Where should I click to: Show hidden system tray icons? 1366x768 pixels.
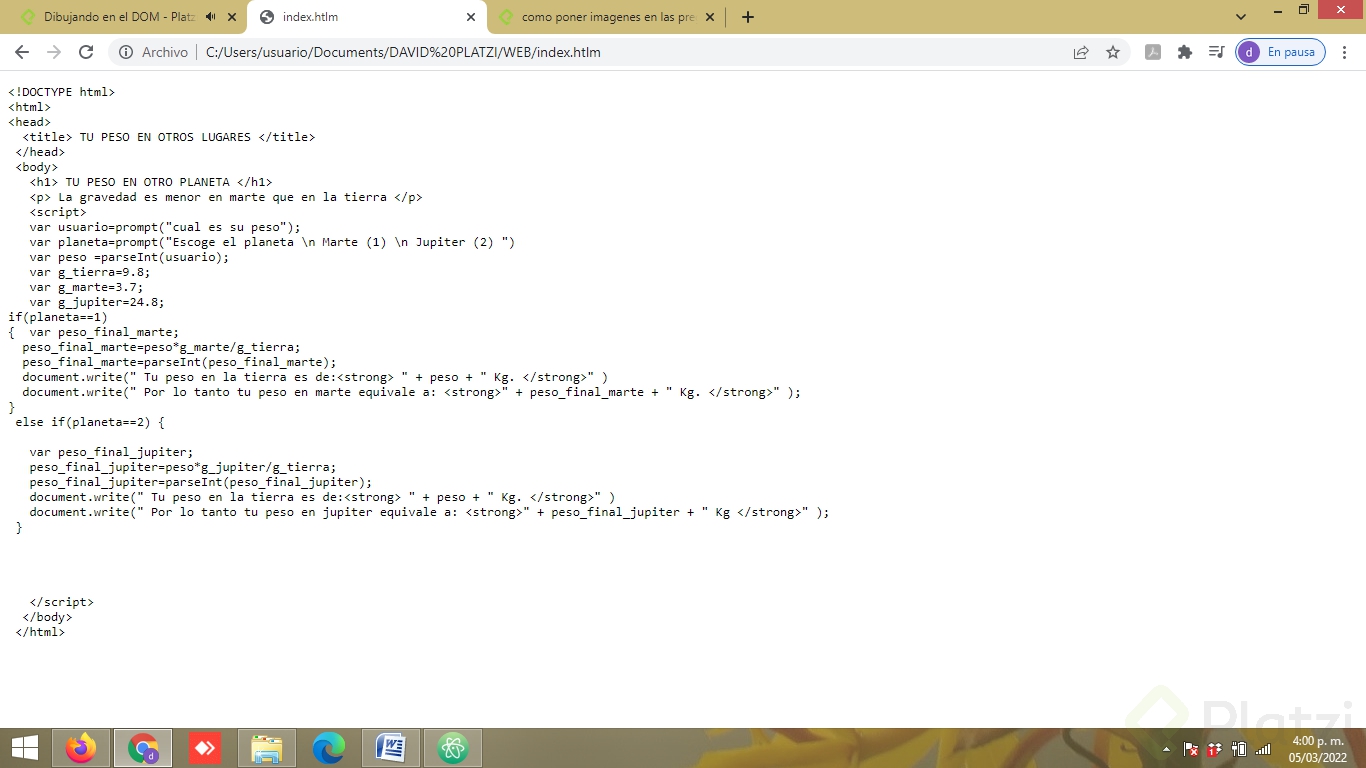[1166, 749]
